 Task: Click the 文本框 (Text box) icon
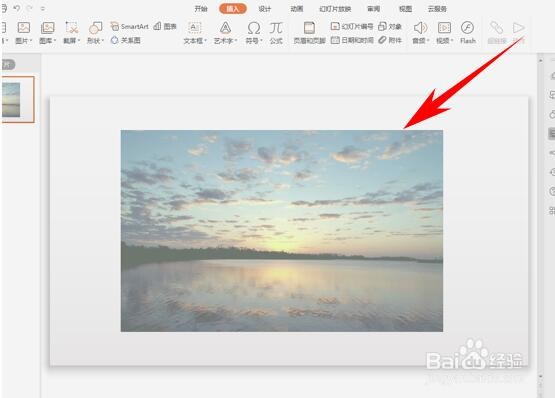click(x=194, y=28)
